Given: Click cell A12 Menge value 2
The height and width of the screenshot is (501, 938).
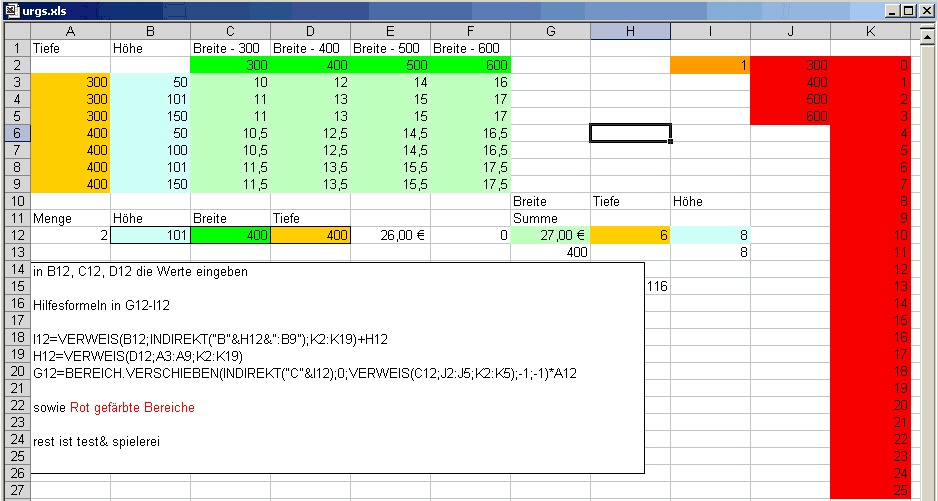Looking at the screenshot, I should coord(71,235).
